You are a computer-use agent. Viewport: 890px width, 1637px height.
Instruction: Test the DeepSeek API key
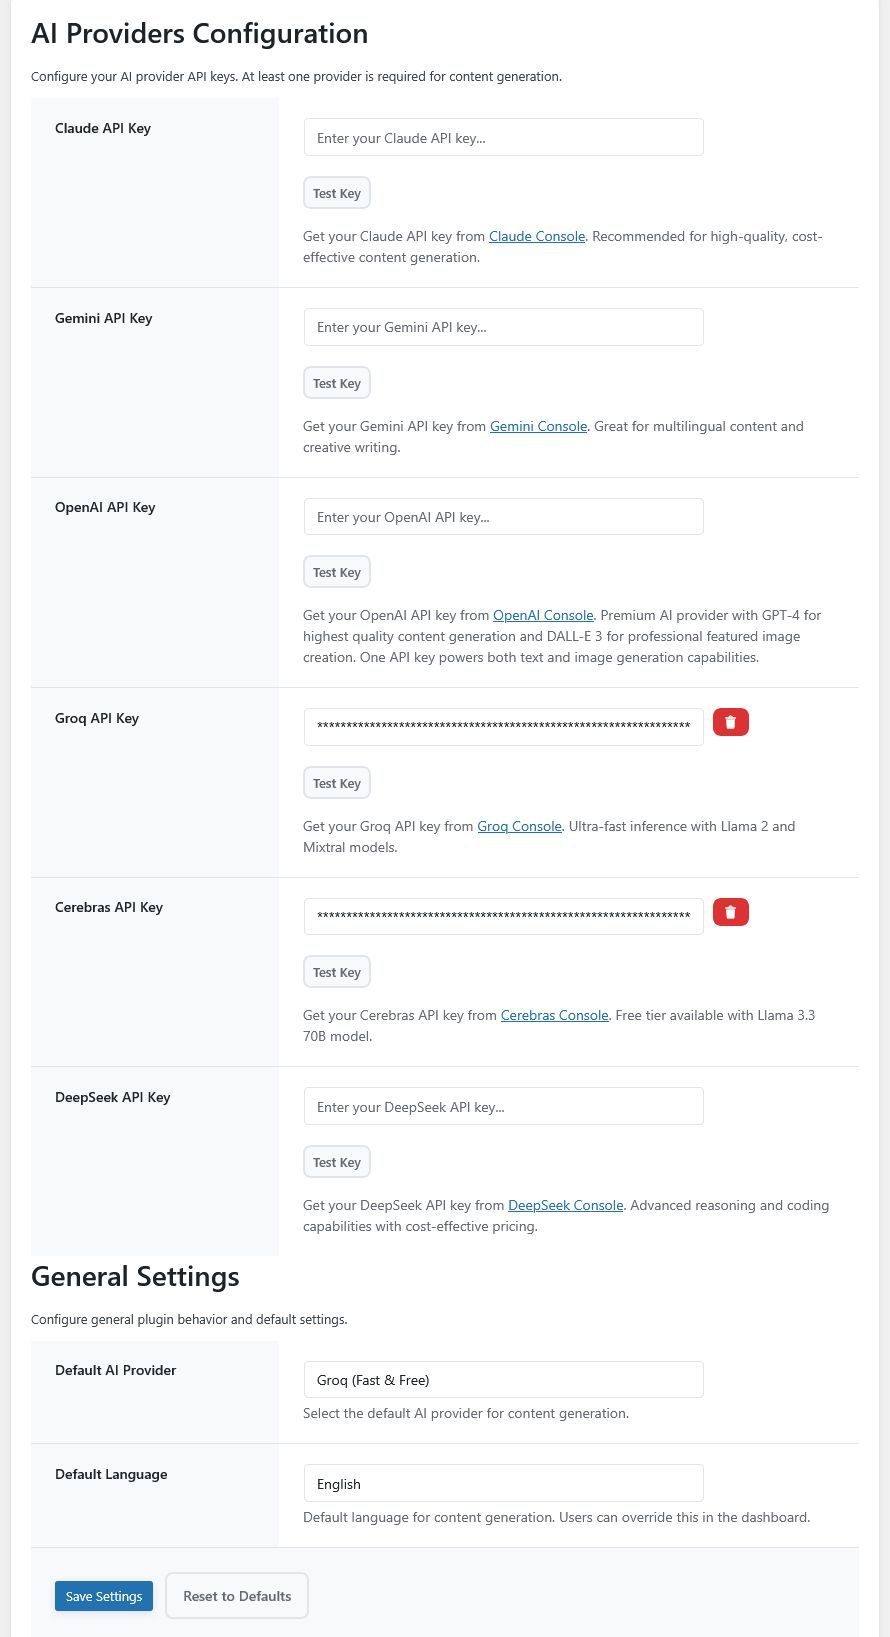coord(336,1163)
